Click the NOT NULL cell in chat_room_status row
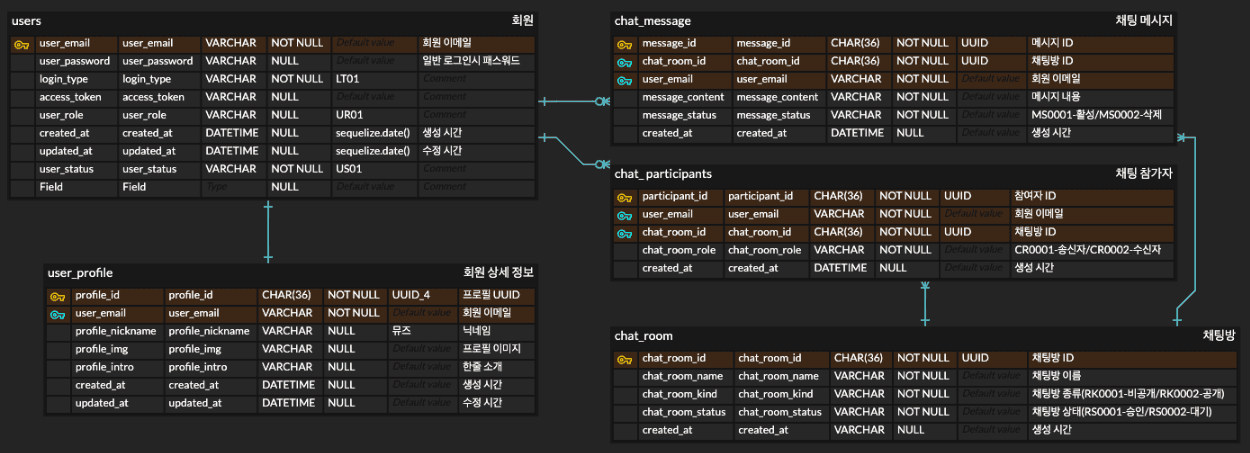The height and width of the screenshot is (453, 1250). click(x=922, y=412)
